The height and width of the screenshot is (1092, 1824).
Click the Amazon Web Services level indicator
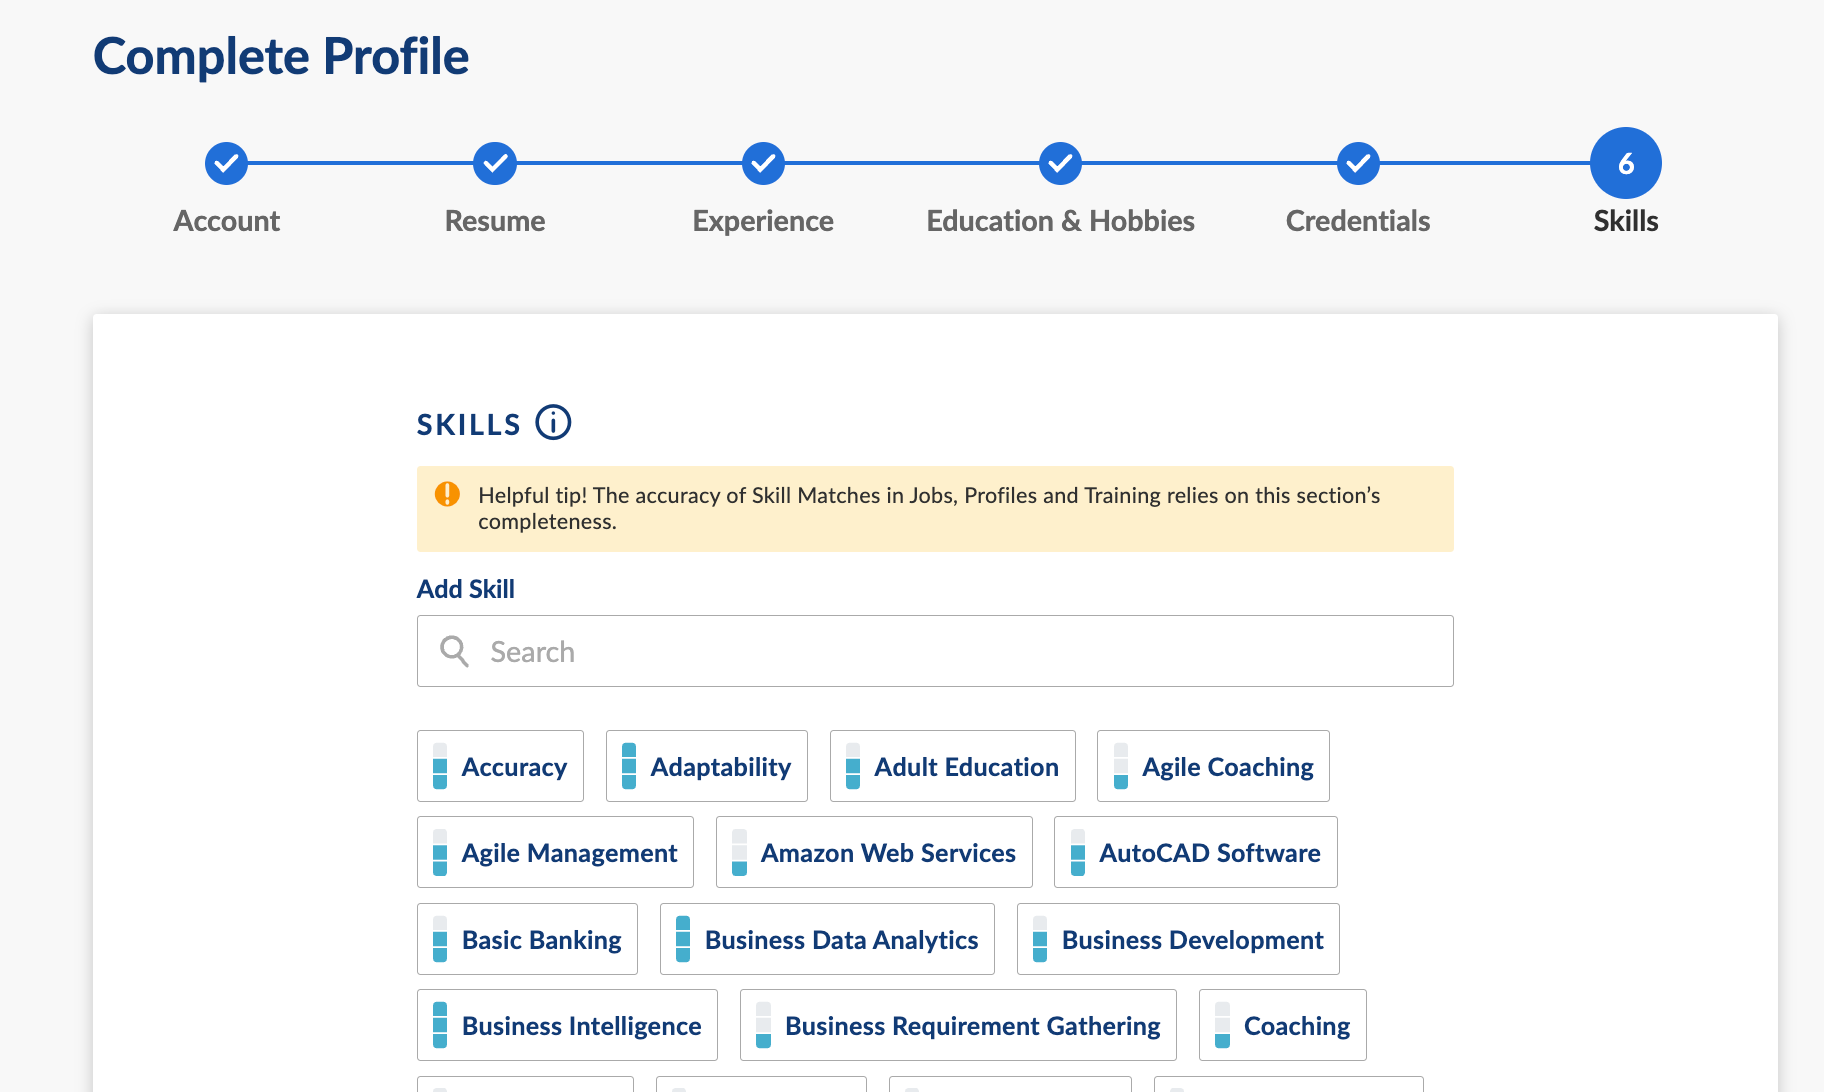739,853
